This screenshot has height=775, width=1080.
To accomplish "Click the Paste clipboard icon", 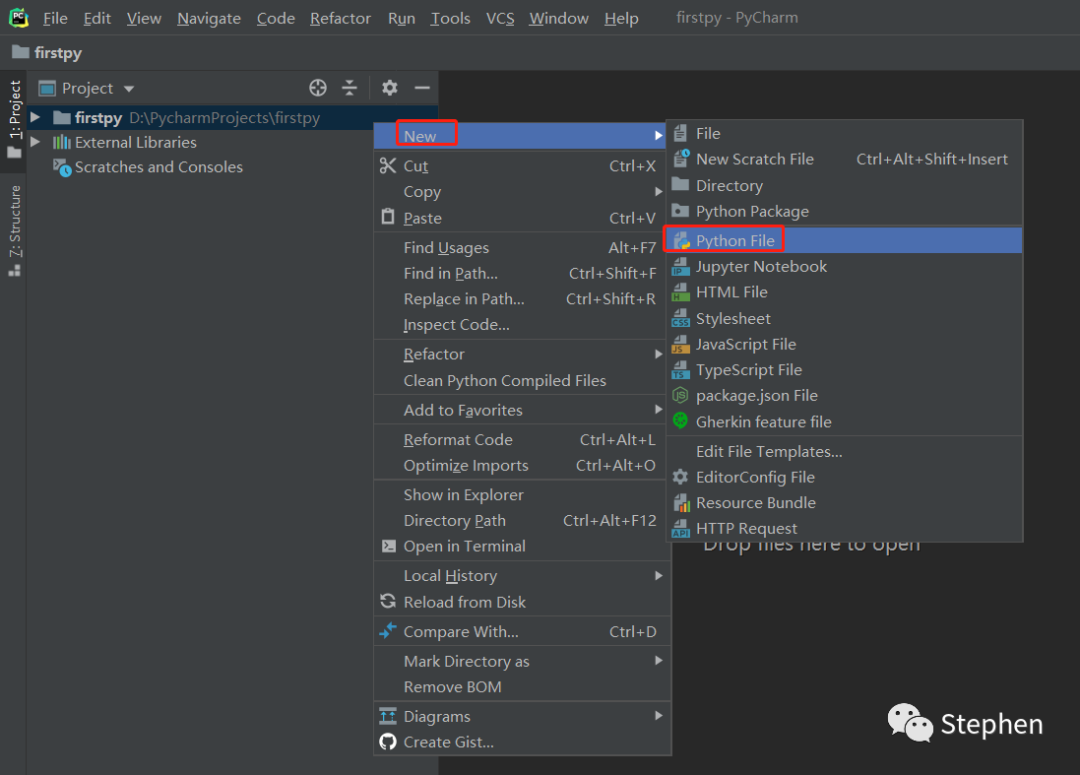I will (x=388, y=217).
